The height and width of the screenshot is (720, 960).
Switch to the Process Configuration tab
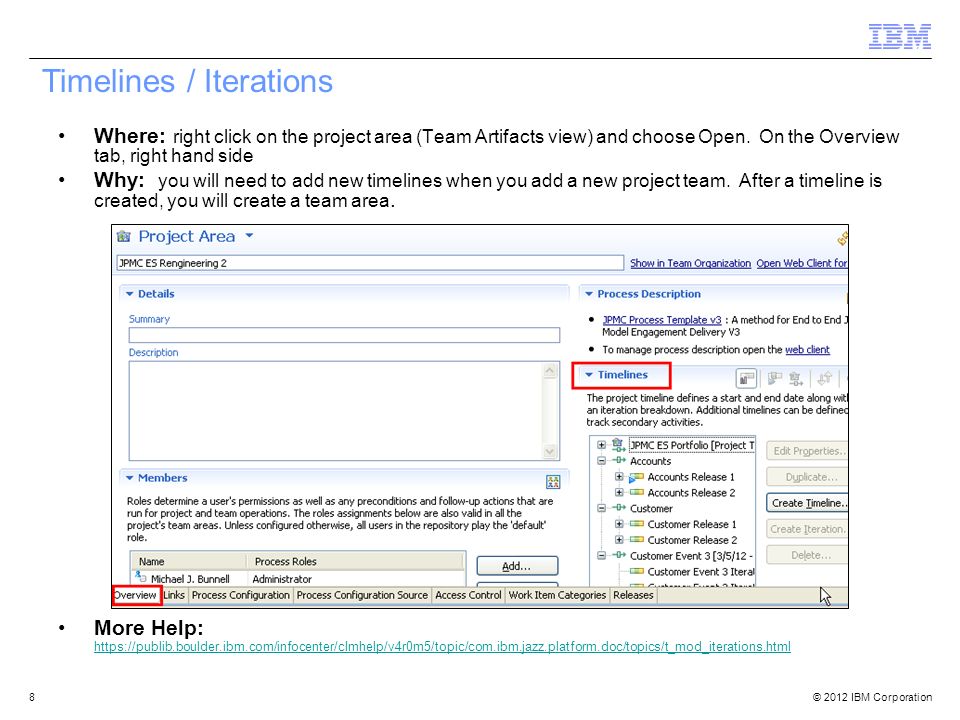(x=240, y=595)
